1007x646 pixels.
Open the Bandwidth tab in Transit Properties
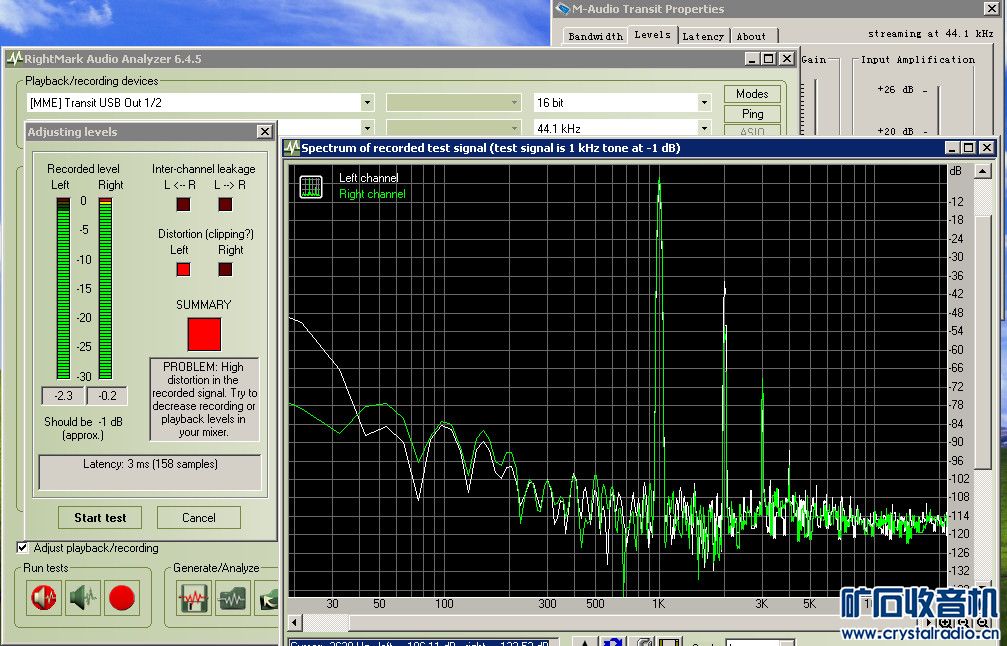click(595, 36)
